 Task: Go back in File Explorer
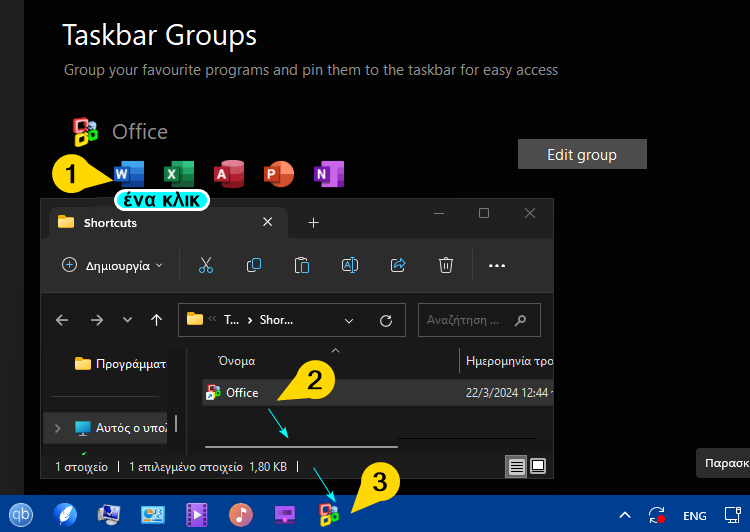tap(62, 320)
